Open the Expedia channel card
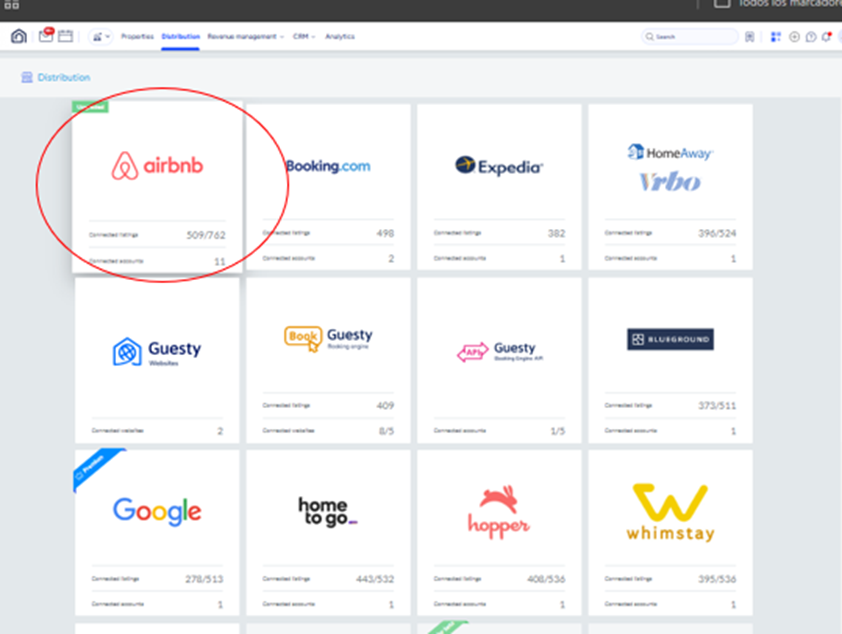This screenshot has width=842, height=634. click(x=499, y=187)
